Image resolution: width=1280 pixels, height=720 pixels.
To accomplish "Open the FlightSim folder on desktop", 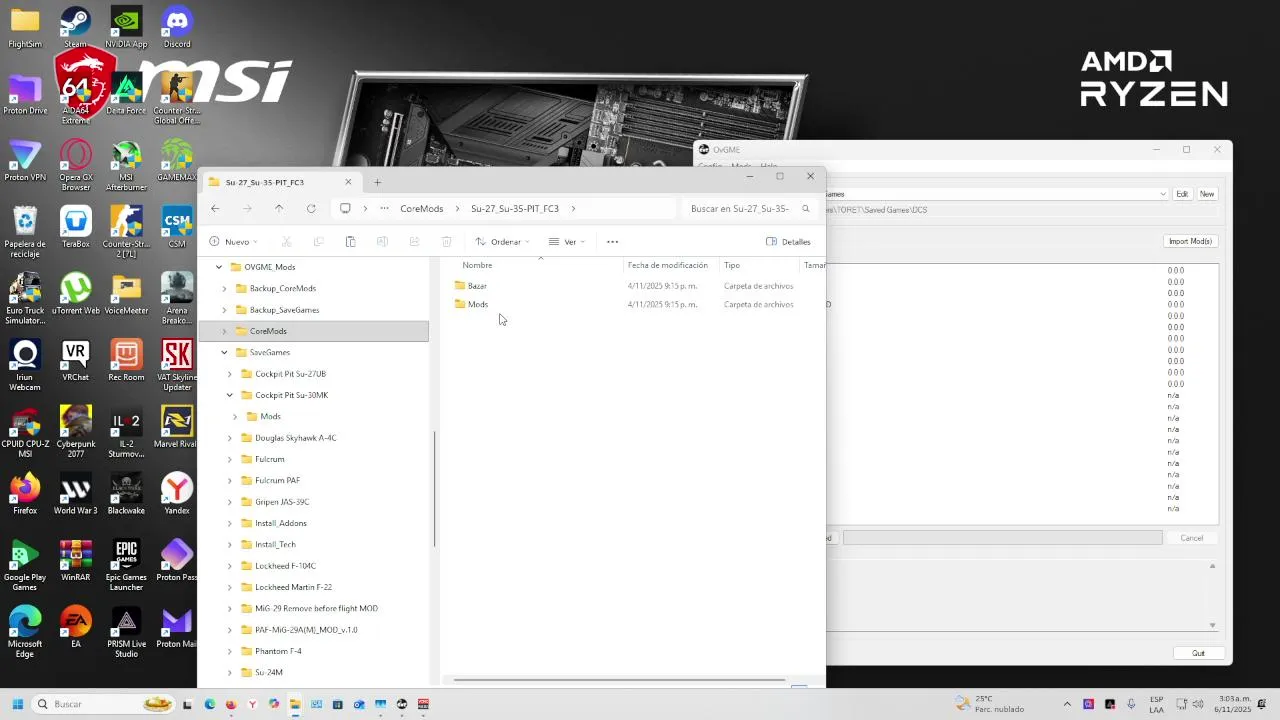I will (x=25, y=27).
